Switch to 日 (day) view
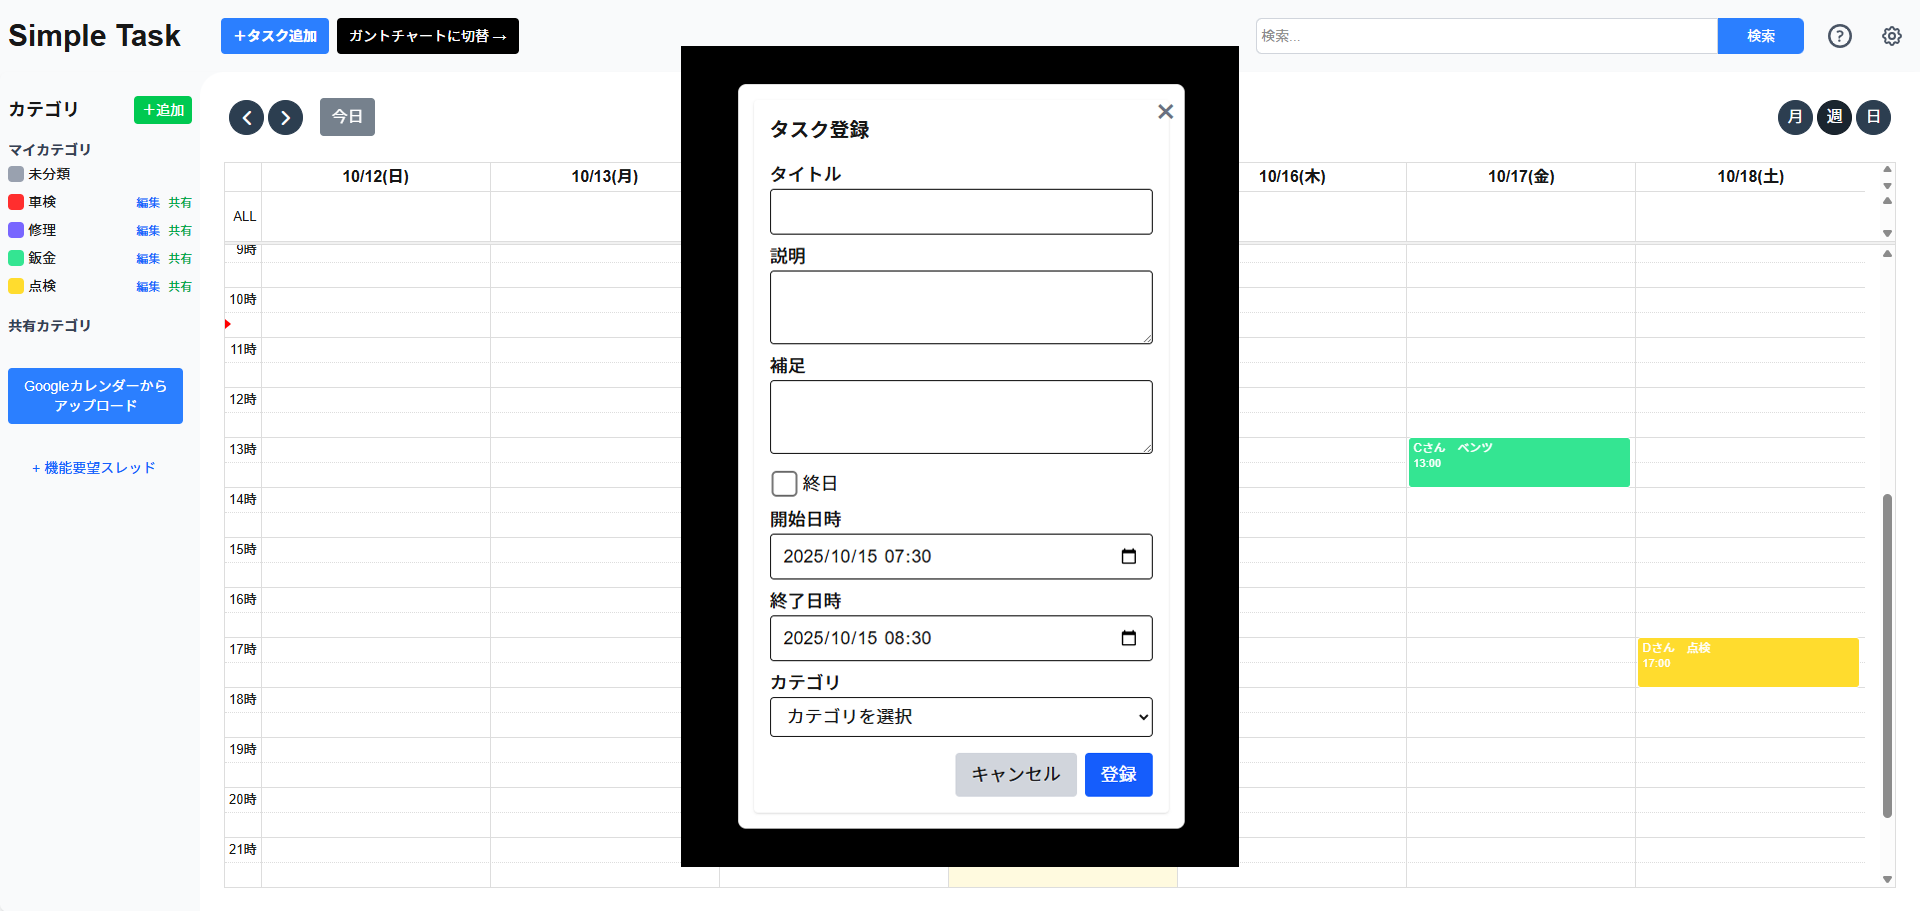The width and height of the screenshot is (1920, 911). (1873, 117)
